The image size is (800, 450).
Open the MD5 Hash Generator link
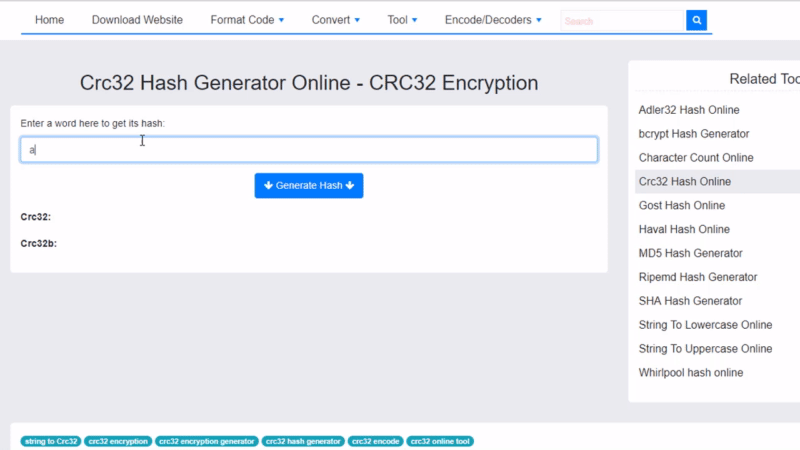690,253
